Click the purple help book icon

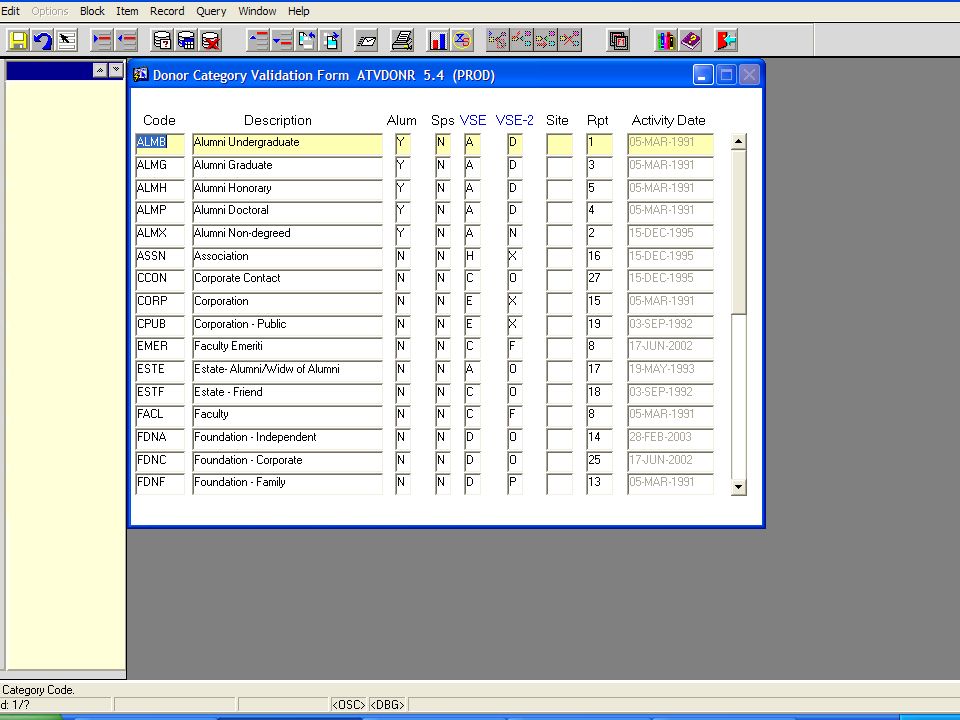coord(691,40)
